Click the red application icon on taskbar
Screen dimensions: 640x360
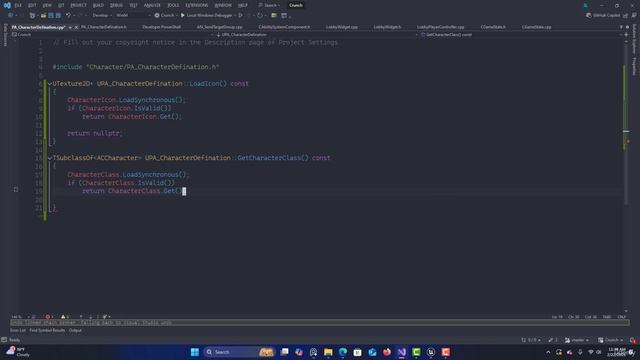(446, 352)
